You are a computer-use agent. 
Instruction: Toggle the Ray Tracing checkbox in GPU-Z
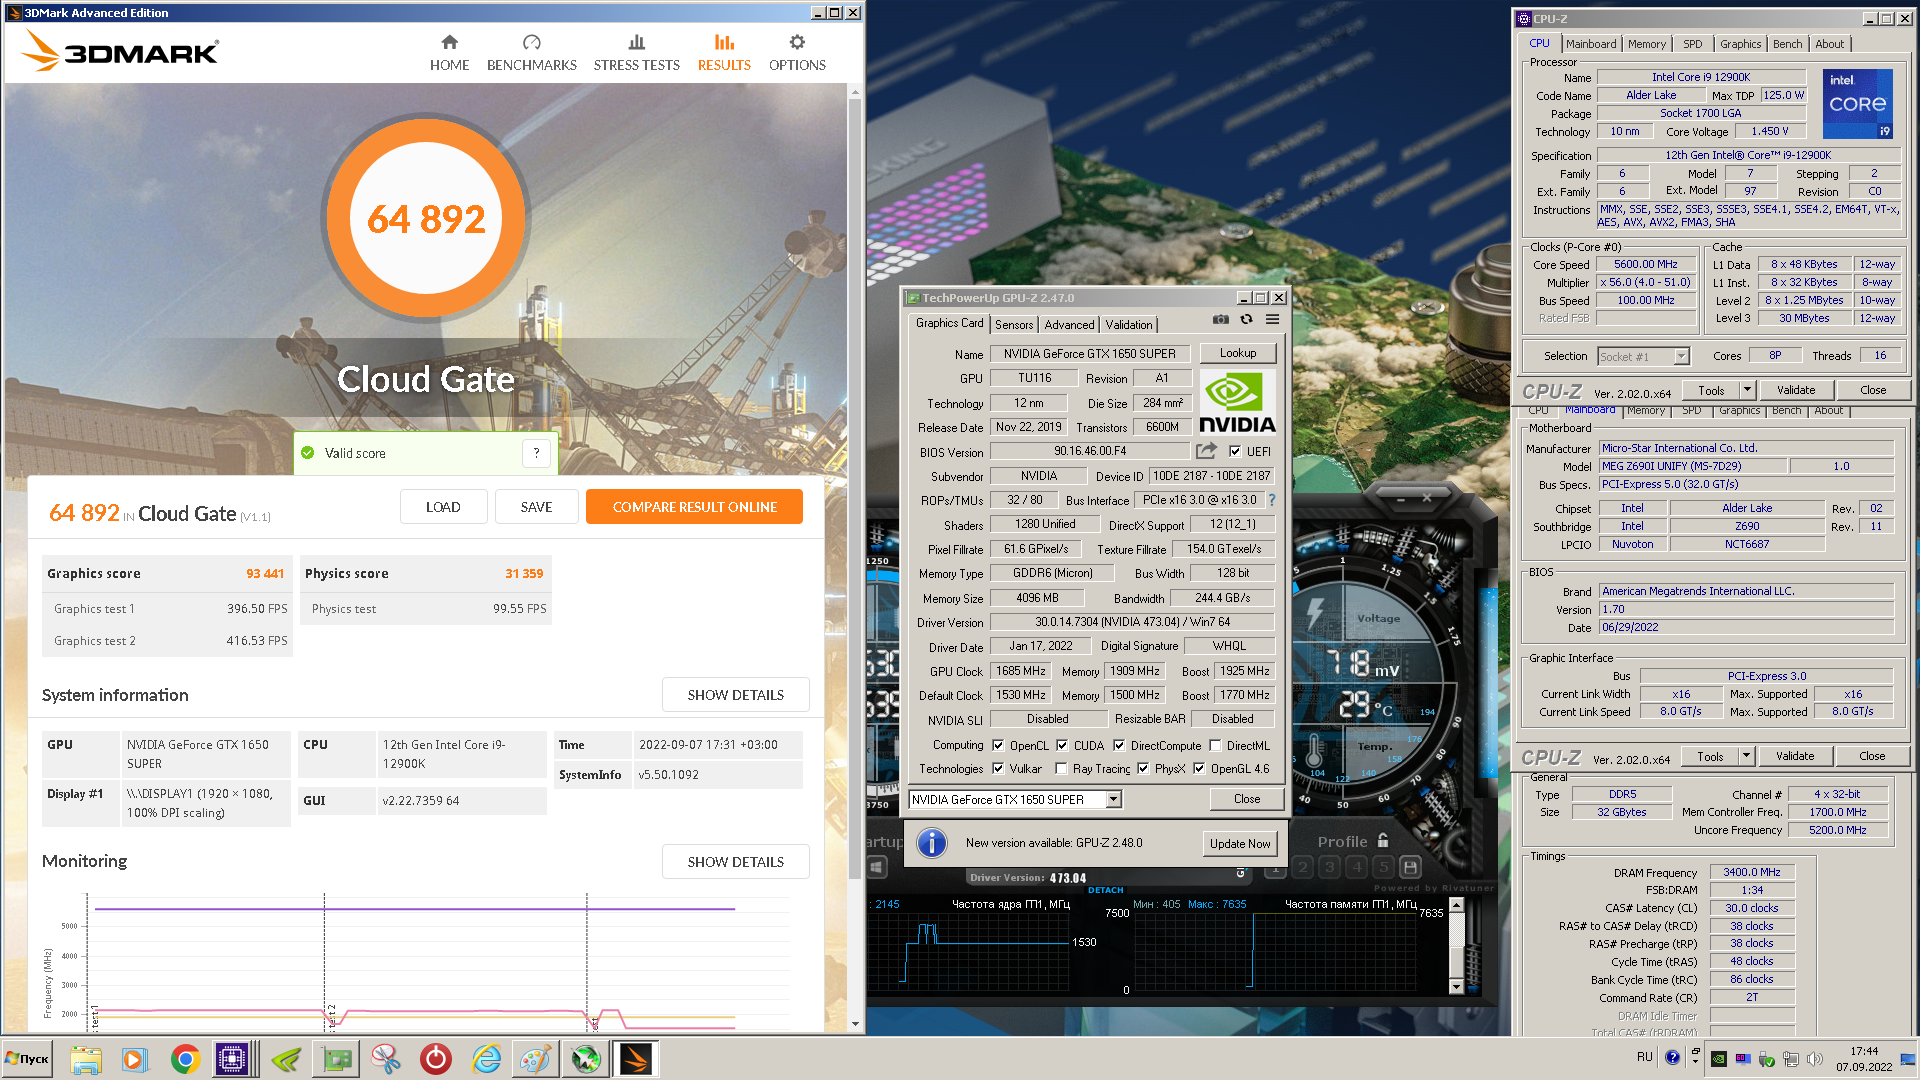click(1061, 769)
